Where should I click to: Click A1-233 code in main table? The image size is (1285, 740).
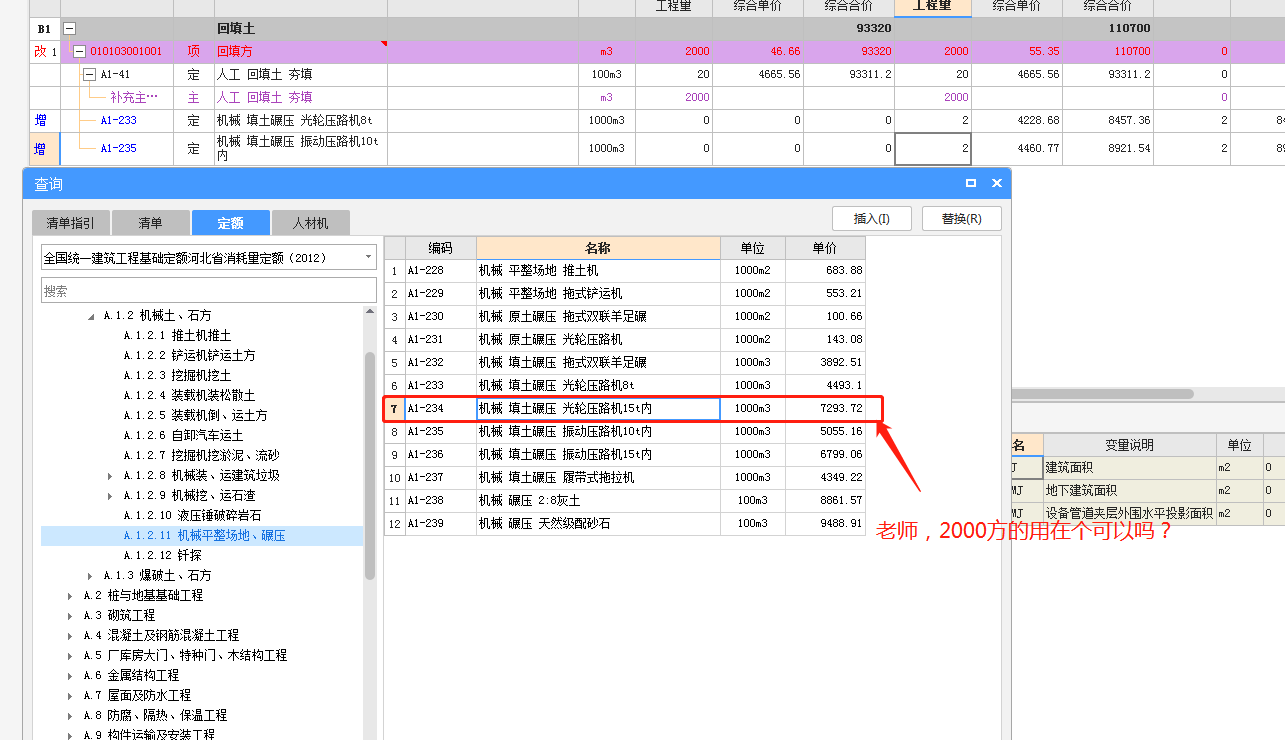[x=118, y=120]
